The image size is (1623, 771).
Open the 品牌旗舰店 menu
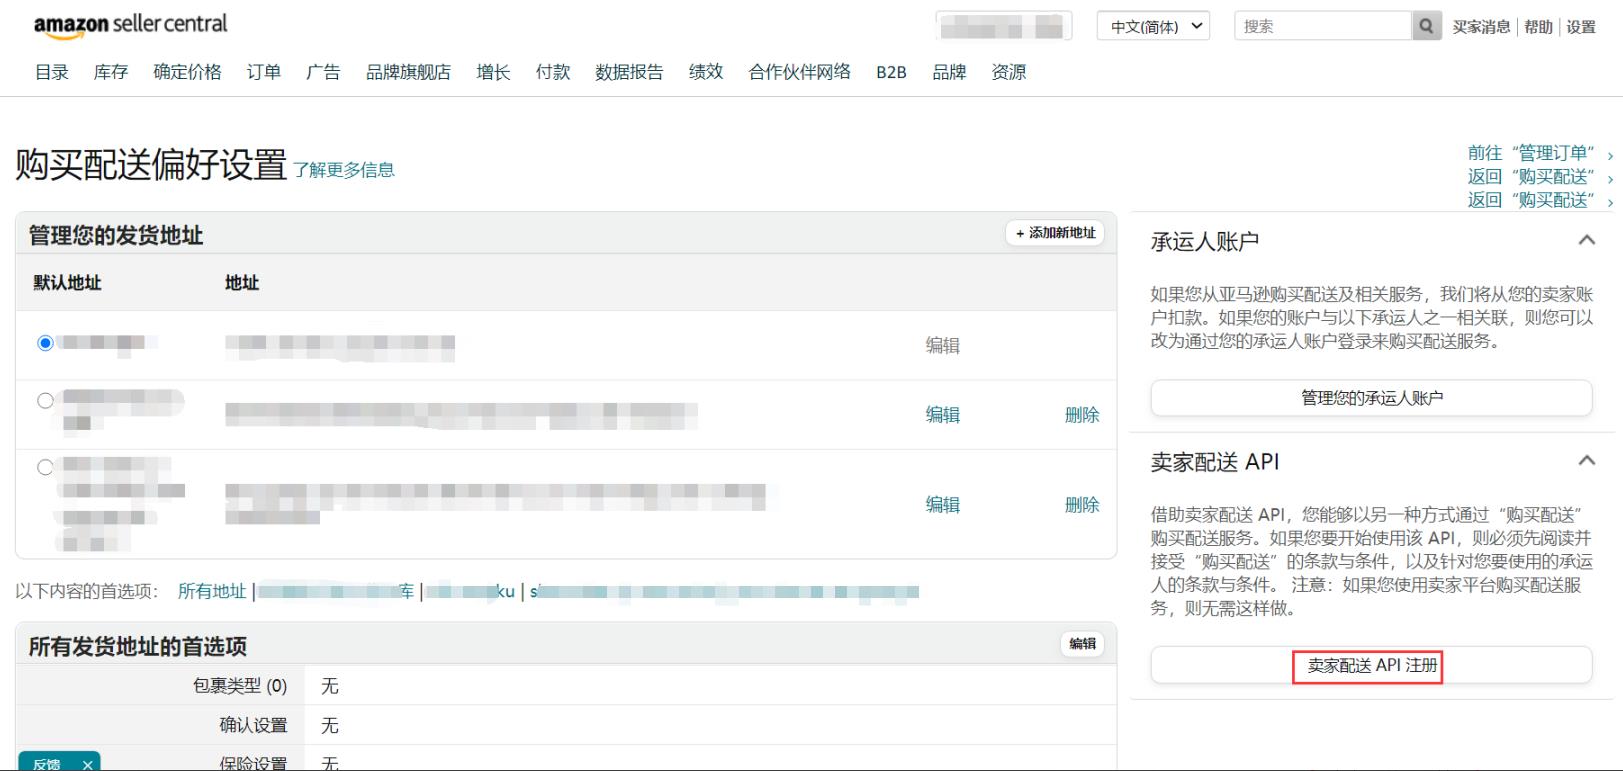point(408,72)
